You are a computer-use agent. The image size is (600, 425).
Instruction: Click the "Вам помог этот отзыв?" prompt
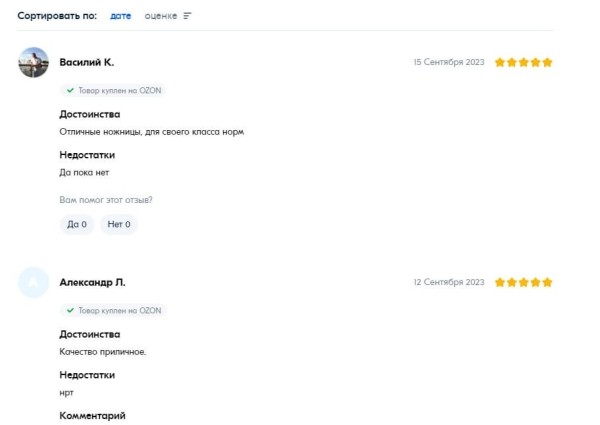[106, 200]
